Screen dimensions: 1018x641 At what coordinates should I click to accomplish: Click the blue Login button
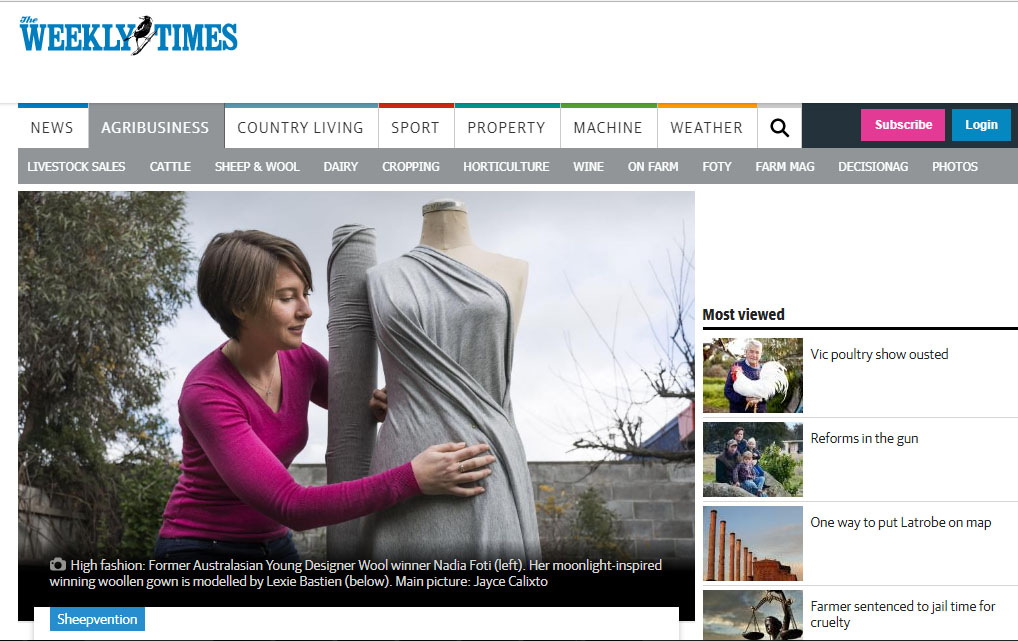981,125
